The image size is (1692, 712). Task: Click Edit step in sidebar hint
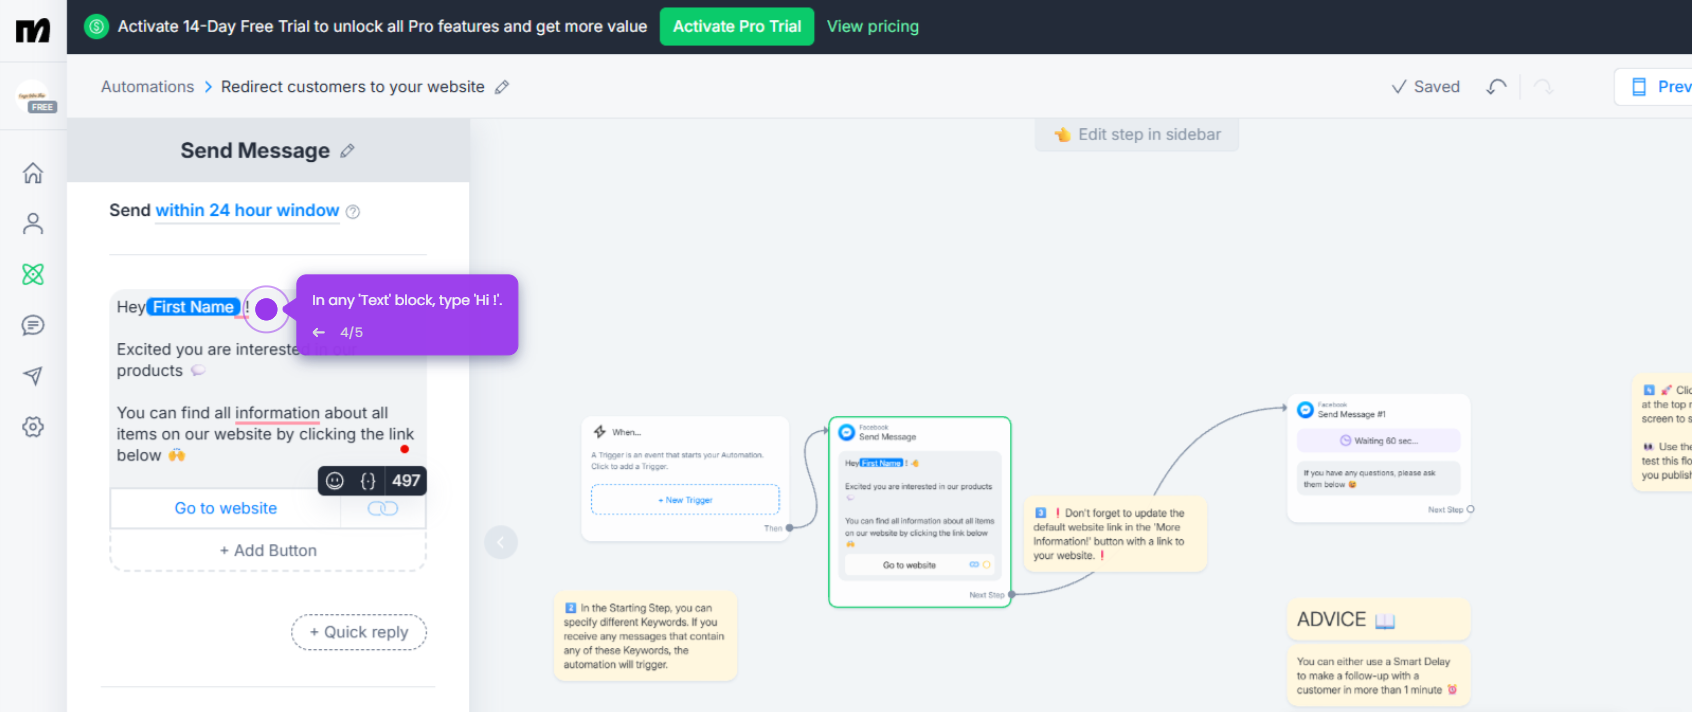(1137, 135)
